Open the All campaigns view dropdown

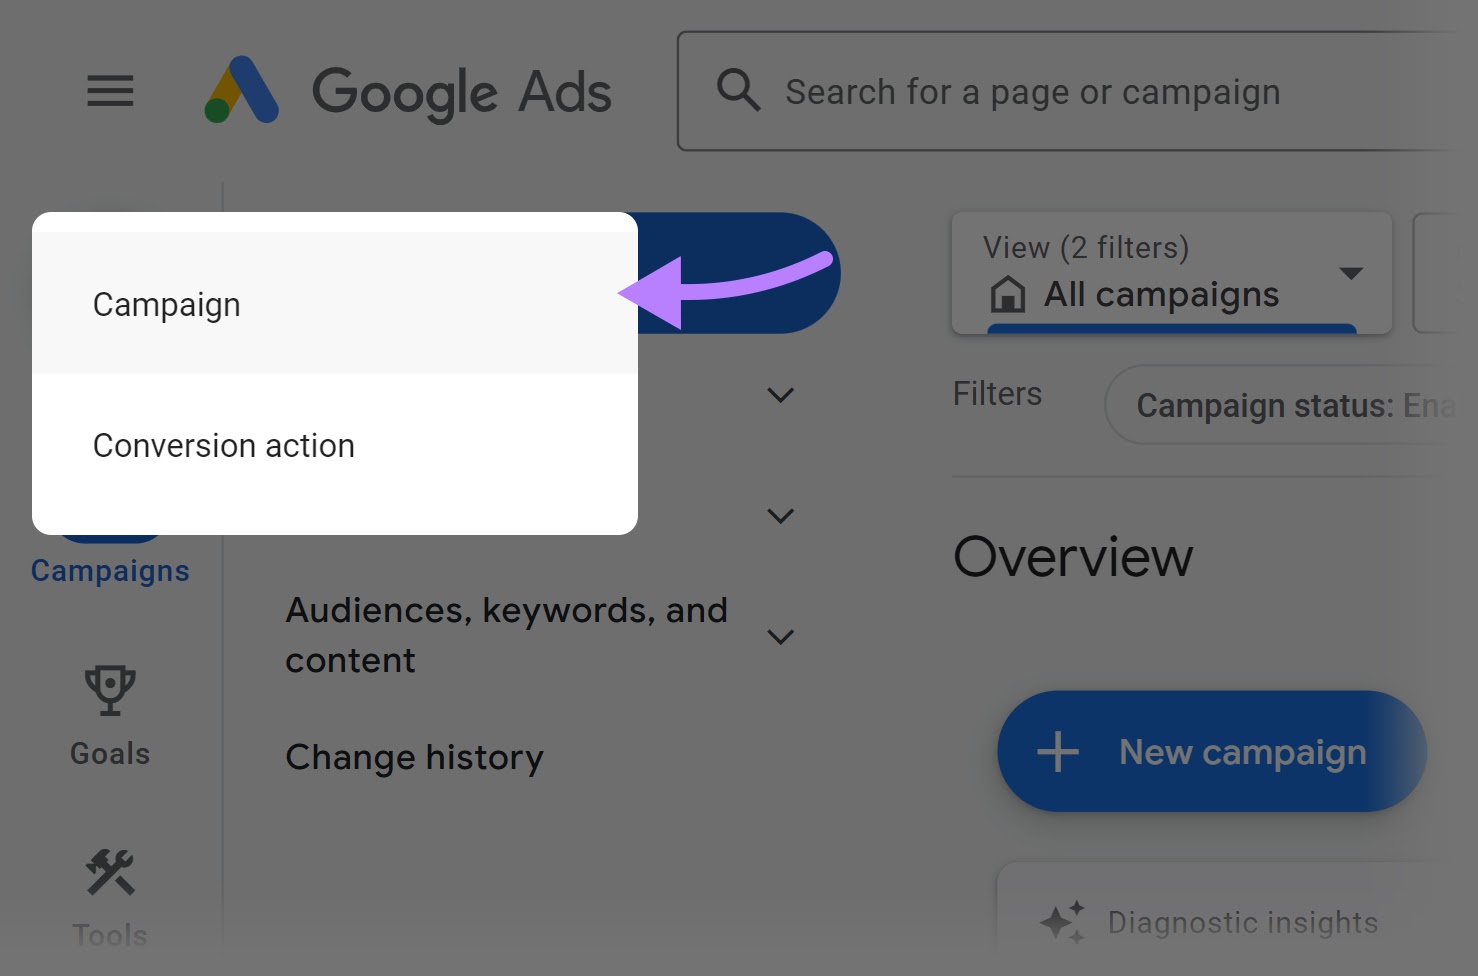pos(1350,273)
